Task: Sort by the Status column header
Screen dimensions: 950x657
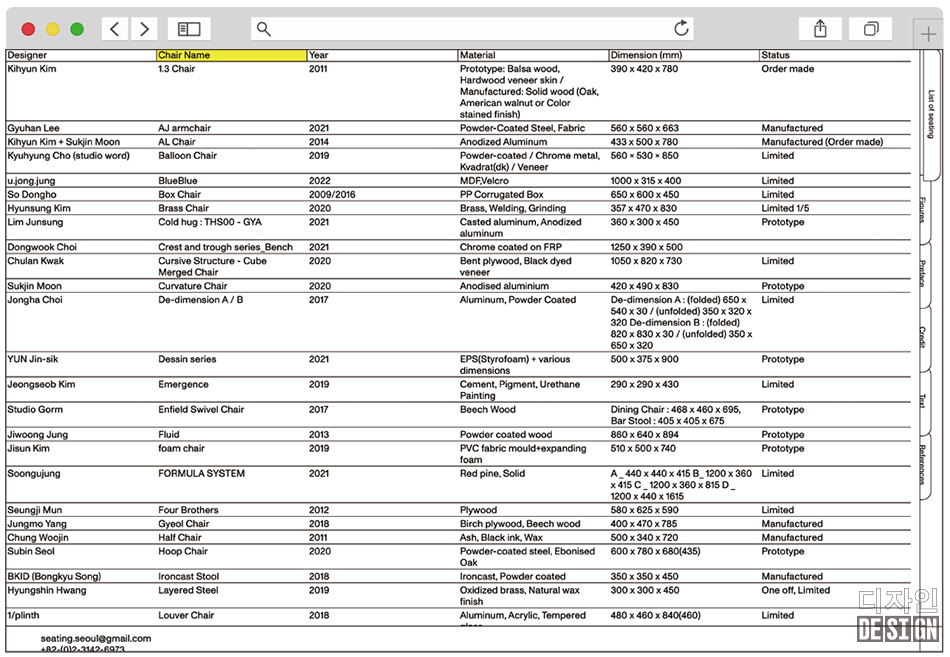Action: pyautogui.click(x=776, y=55)
